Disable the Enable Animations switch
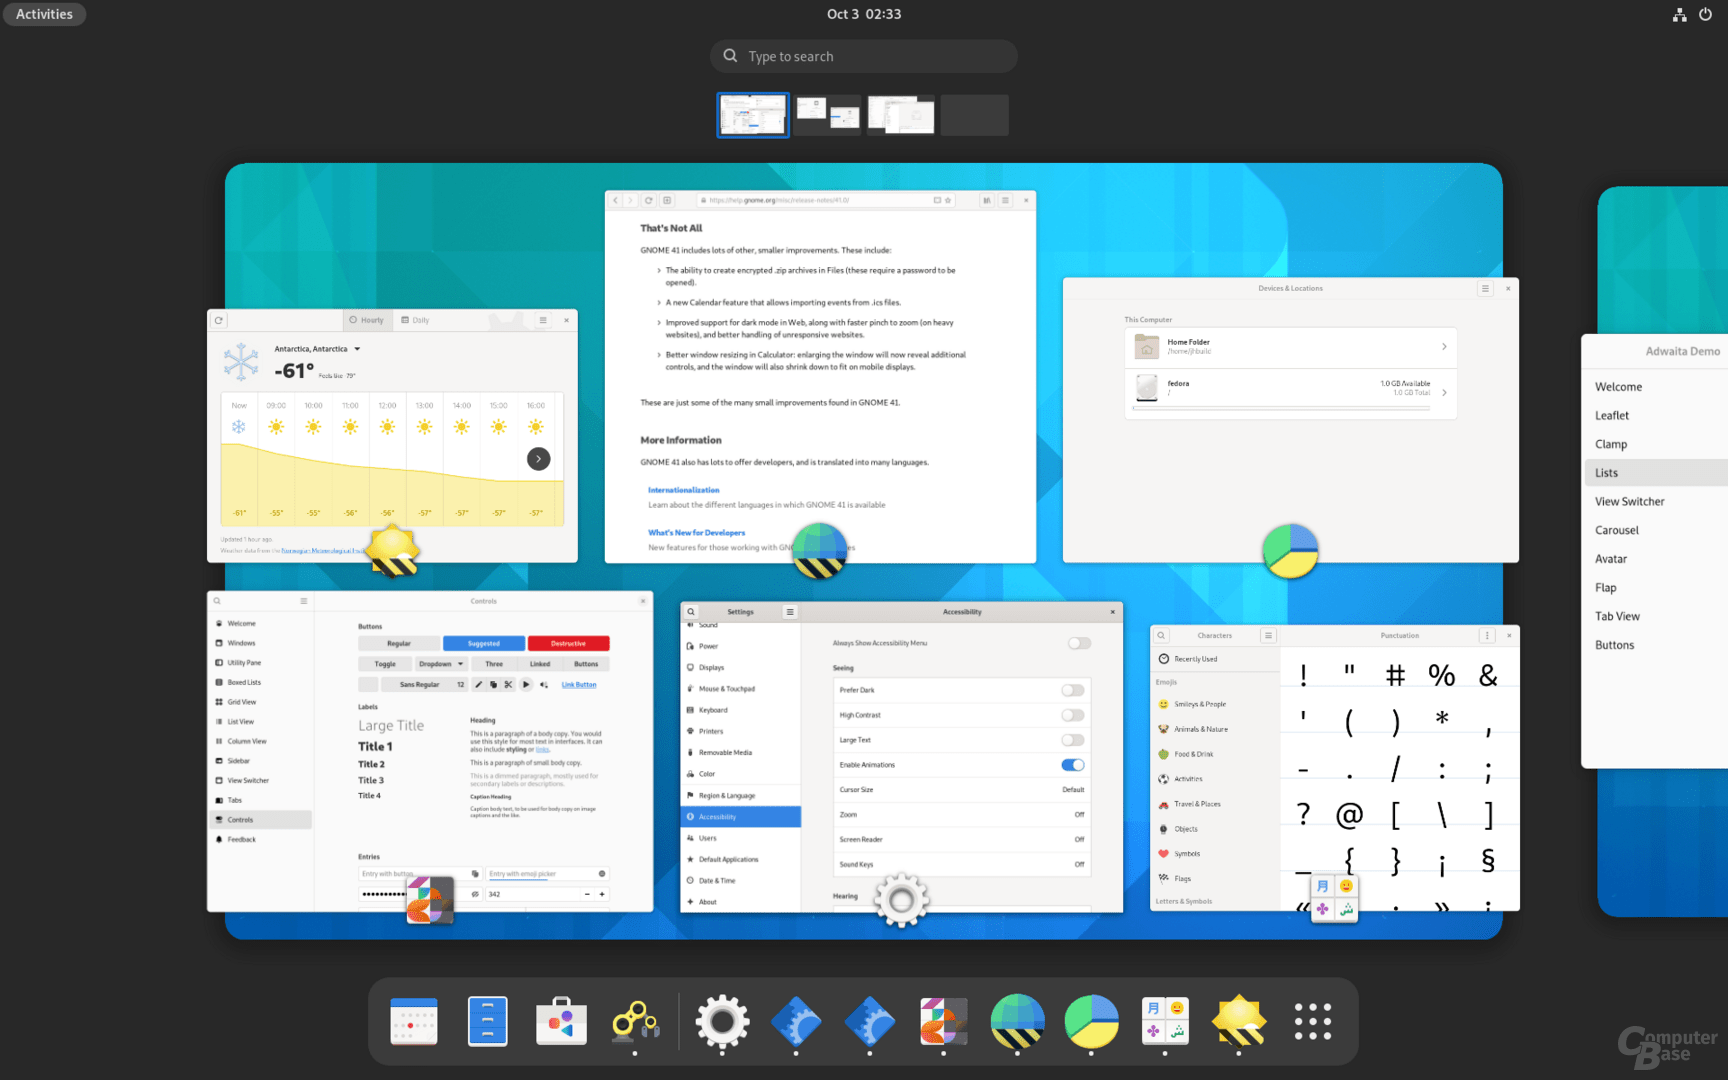This screenshot has width=1728, height=1080. (1072, 765)
